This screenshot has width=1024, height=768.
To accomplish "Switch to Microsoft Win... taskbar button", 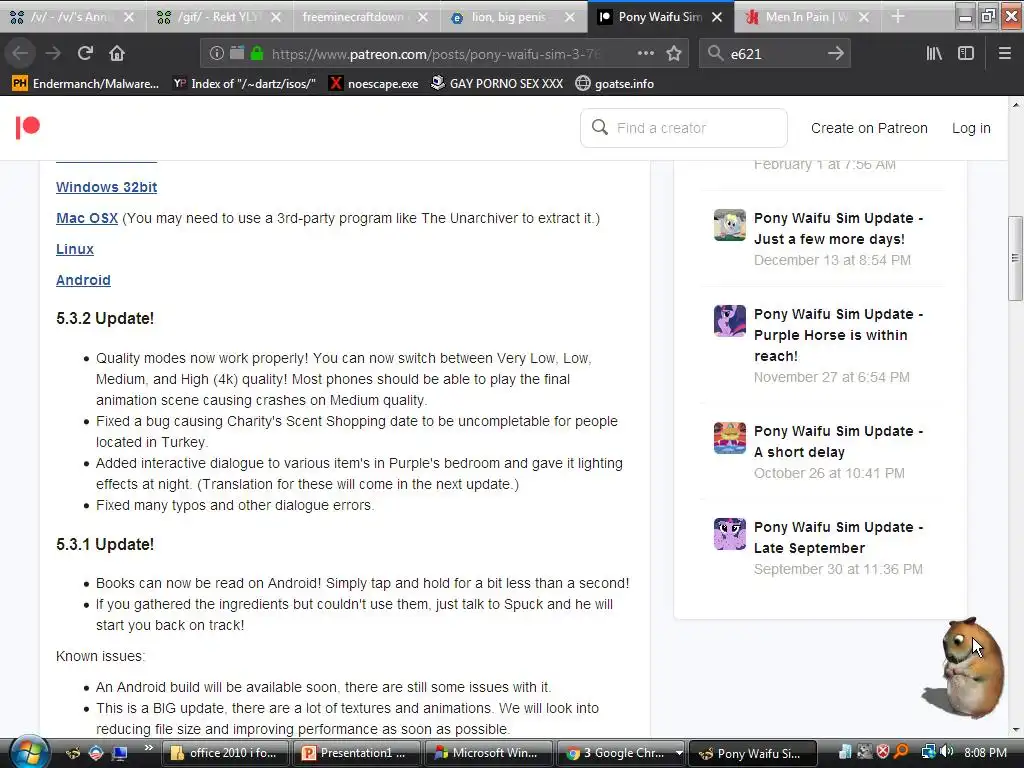I will tap(488, 753).
